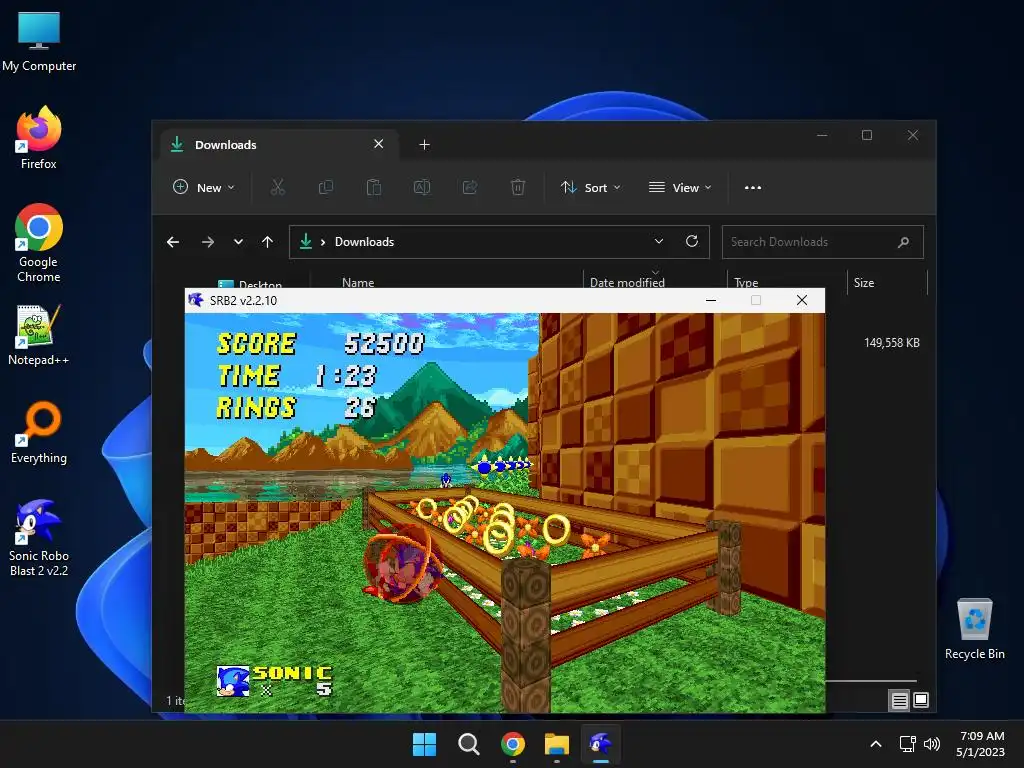Click the chevron before Downloads in address bar
The width and height of the screenshot is (1024, 768).
323,242
